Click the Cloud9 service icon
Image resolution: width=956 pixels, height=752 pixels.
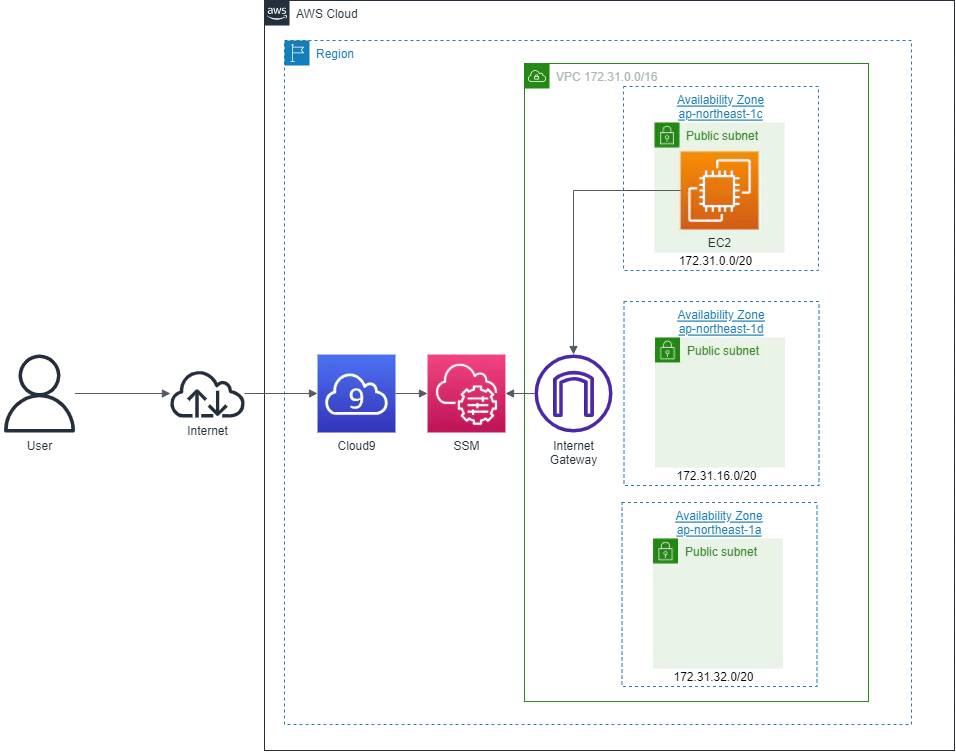coord(357,393)
